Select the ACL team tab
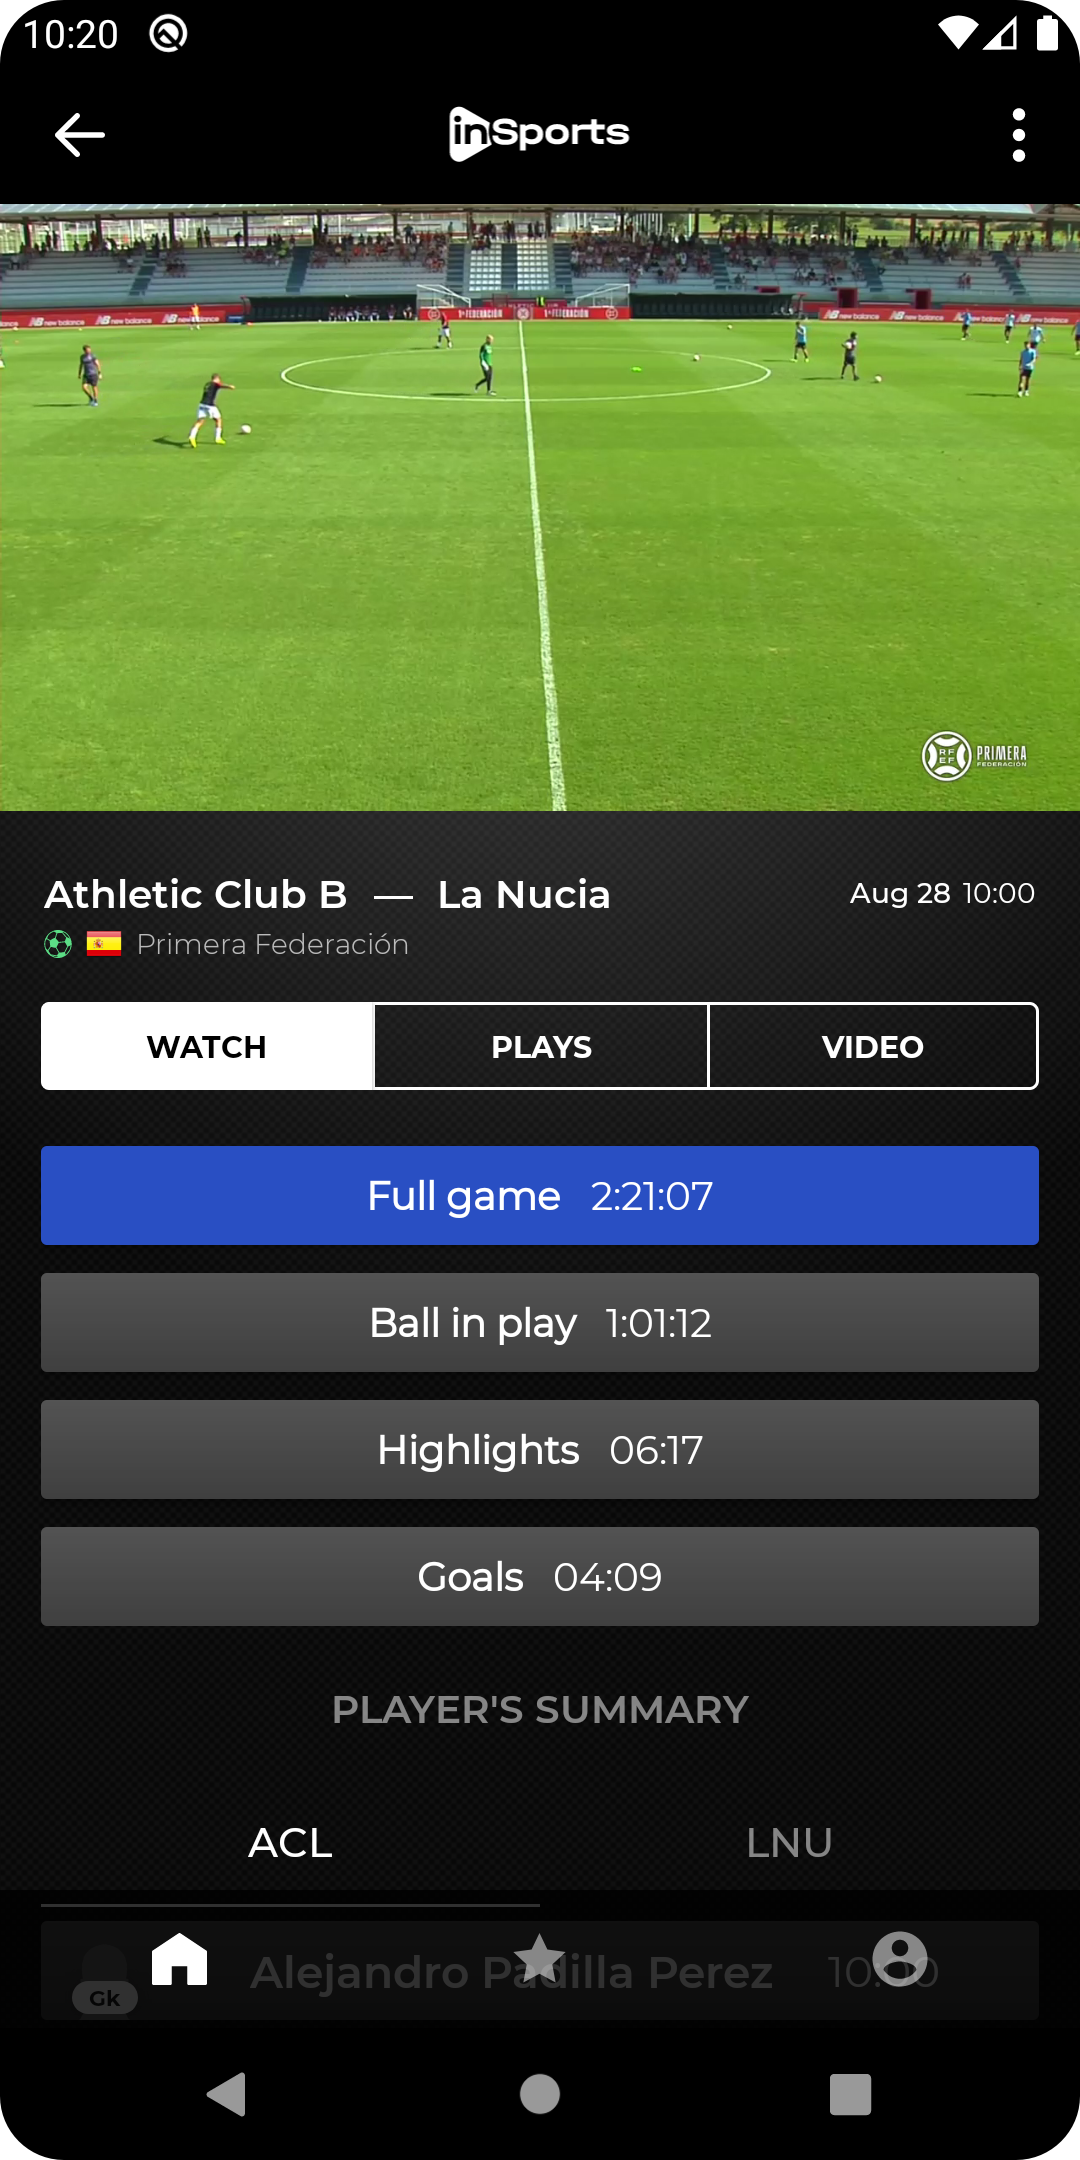The width and height of the screenshot is (1080, 2160). tap(290, 1843)
